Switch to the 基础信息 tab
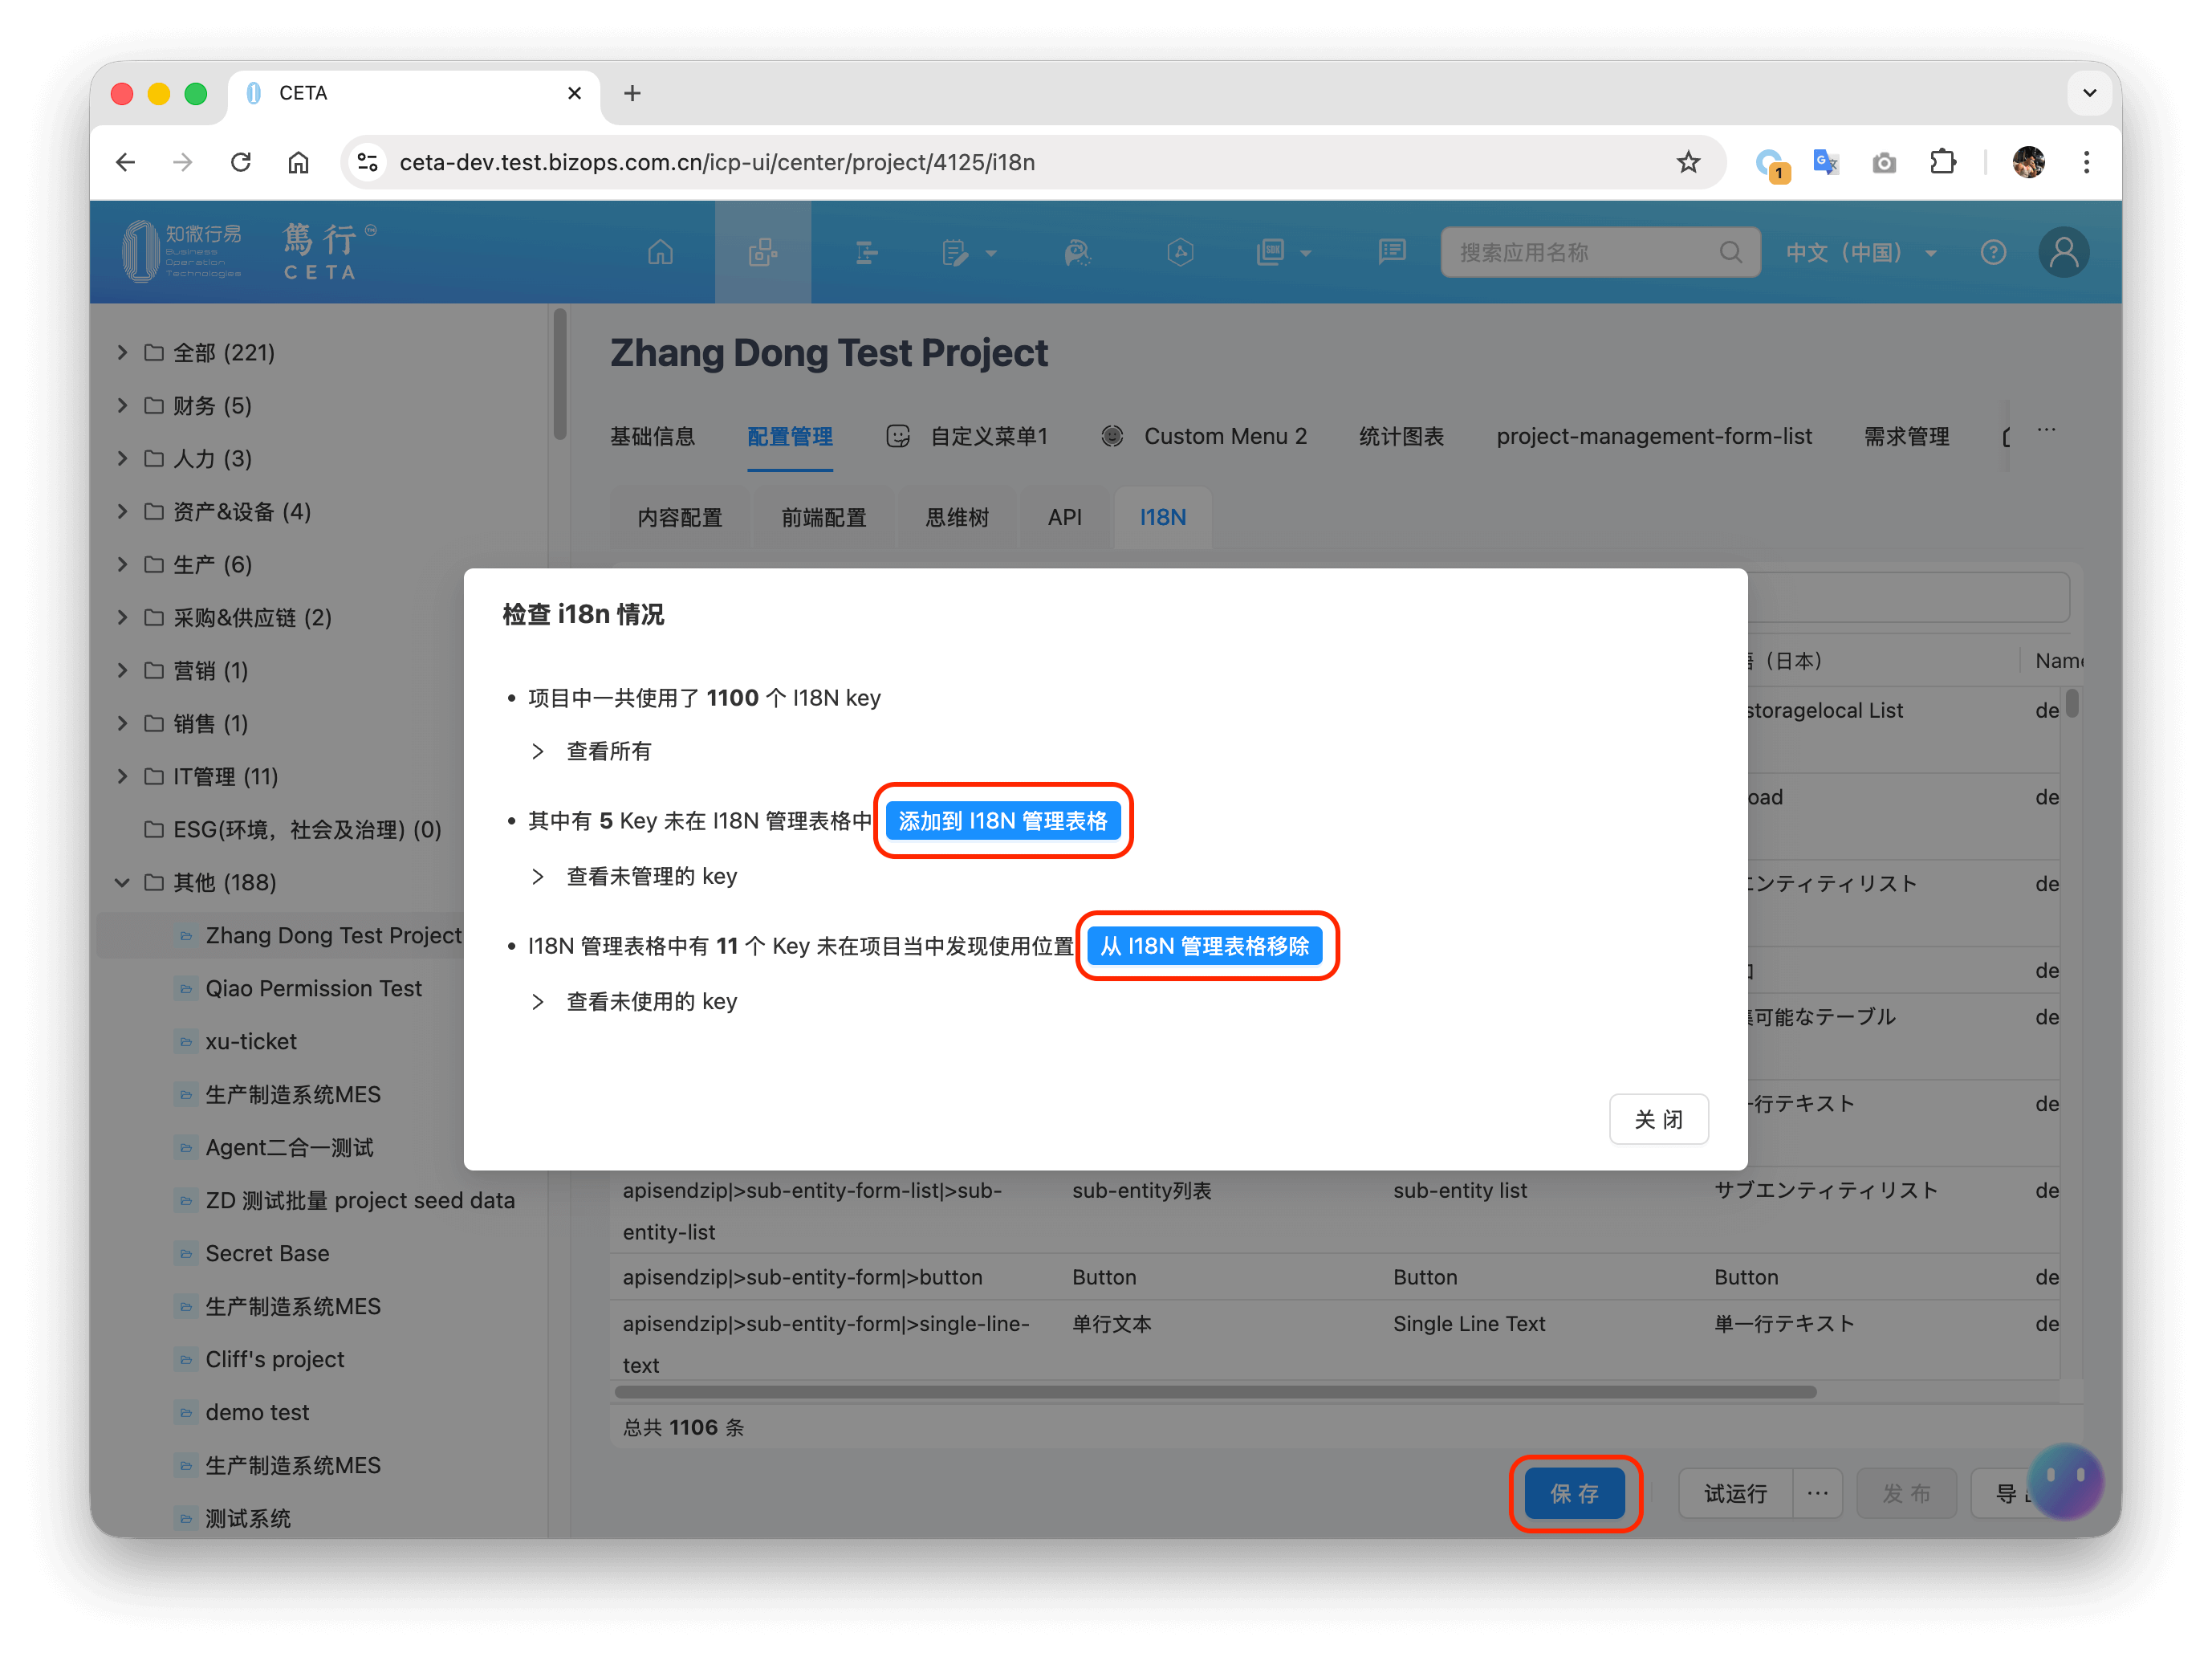The width and height of the screenshot is (2212, 1657). 652,436
